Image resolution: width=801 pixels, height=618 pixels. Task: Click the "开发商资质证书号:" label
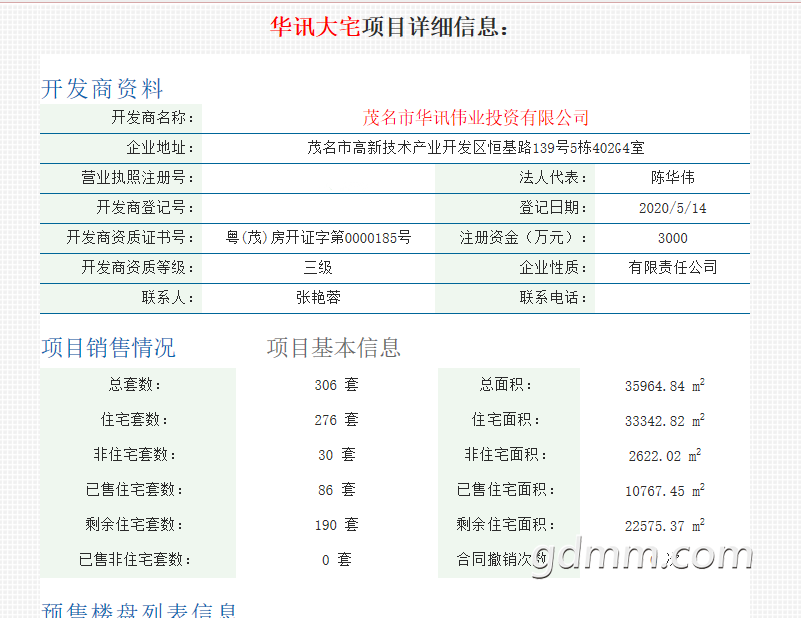(x=130, y=237)
